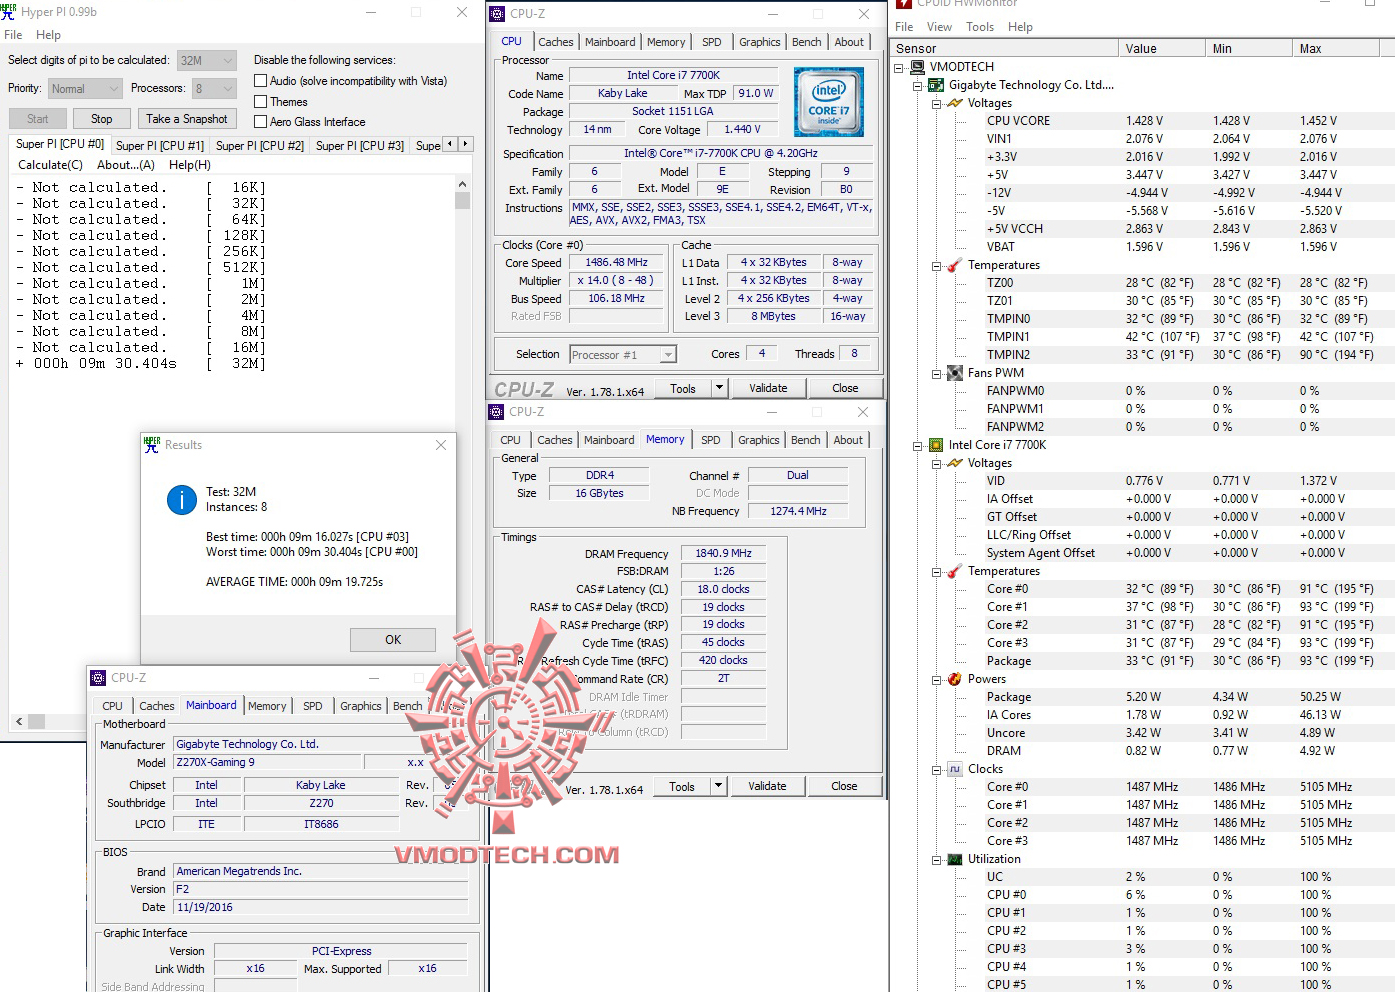The height and width of the screenshot is (992, 1395).
Task: Open the Tools menu in HWMonitor
Action: pos(980,27)
